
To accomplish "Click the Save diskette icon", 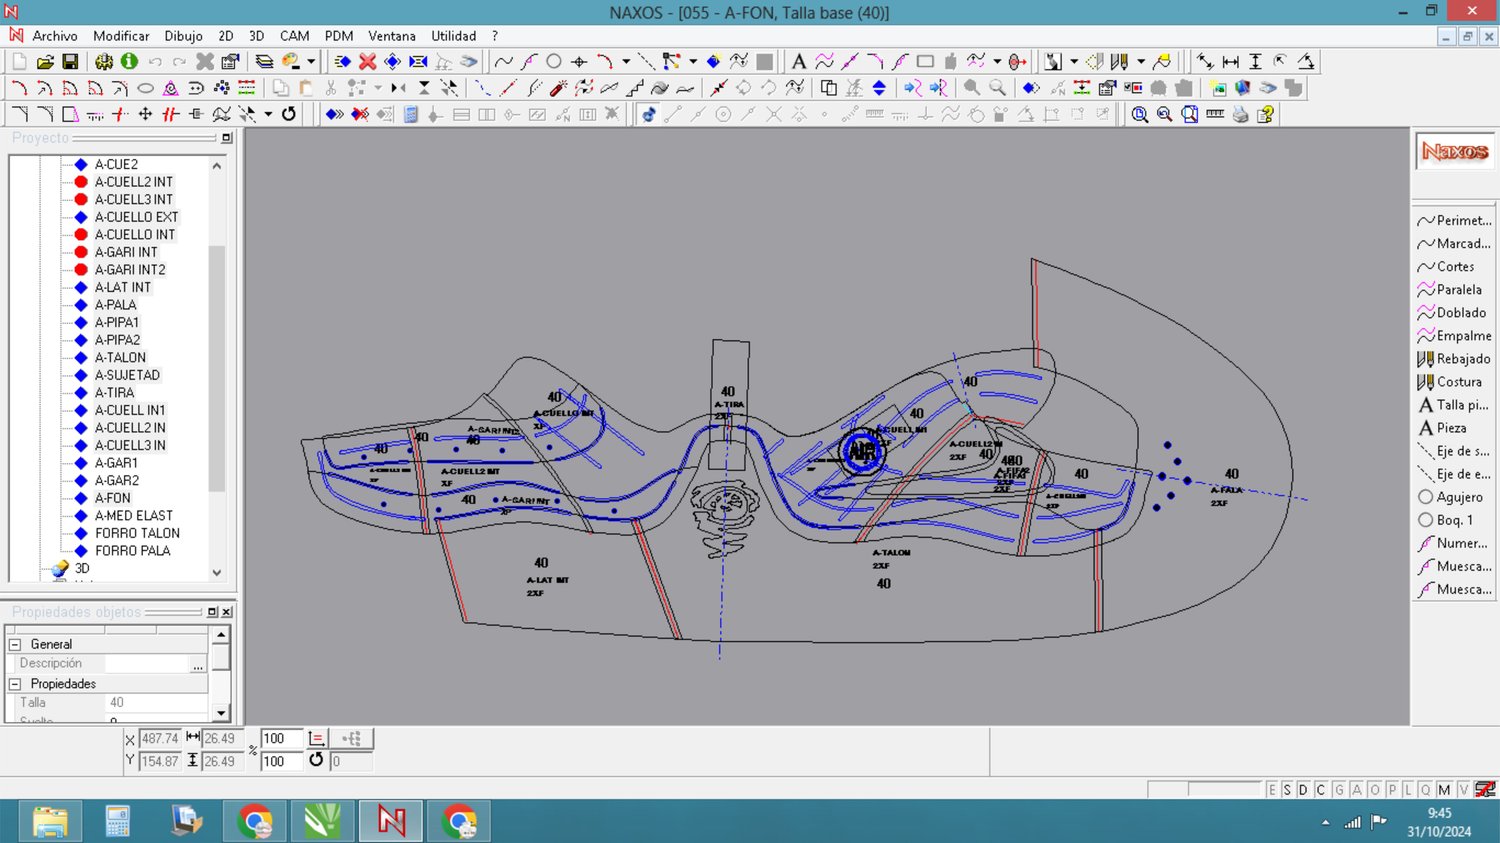I will coord(70,62).
